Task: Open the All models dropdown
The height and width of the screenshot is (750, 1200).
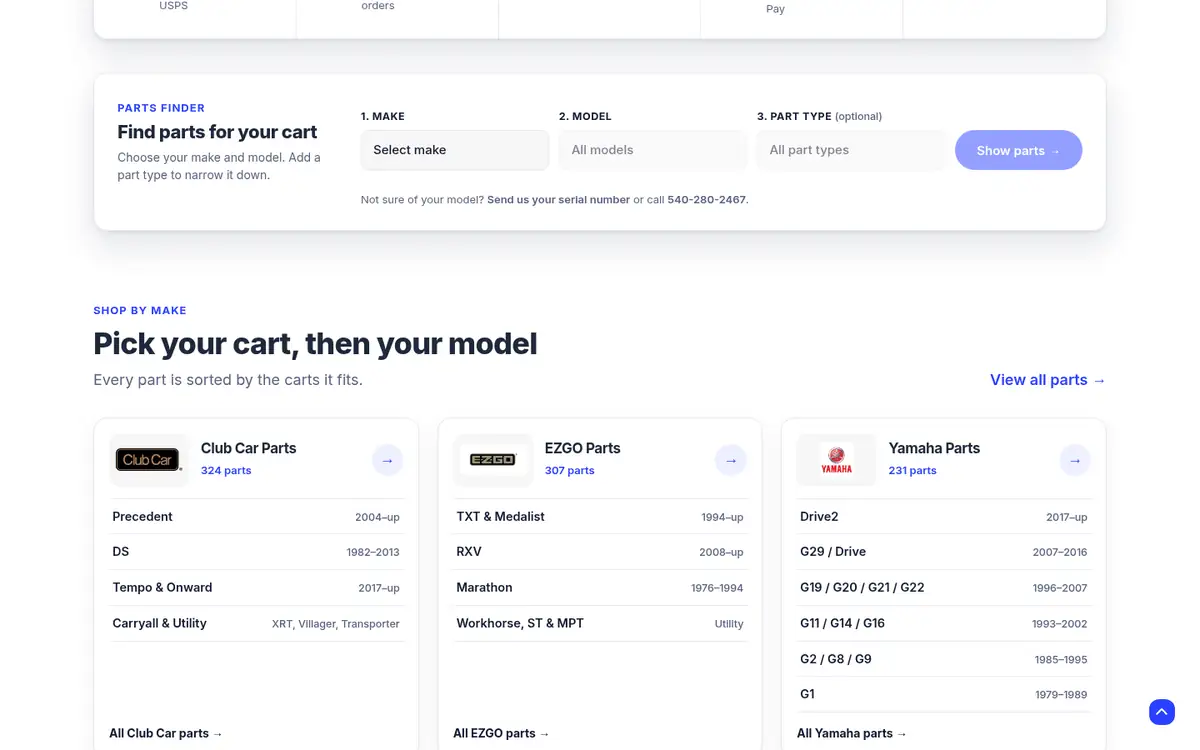Action: [x=653, y=150]
